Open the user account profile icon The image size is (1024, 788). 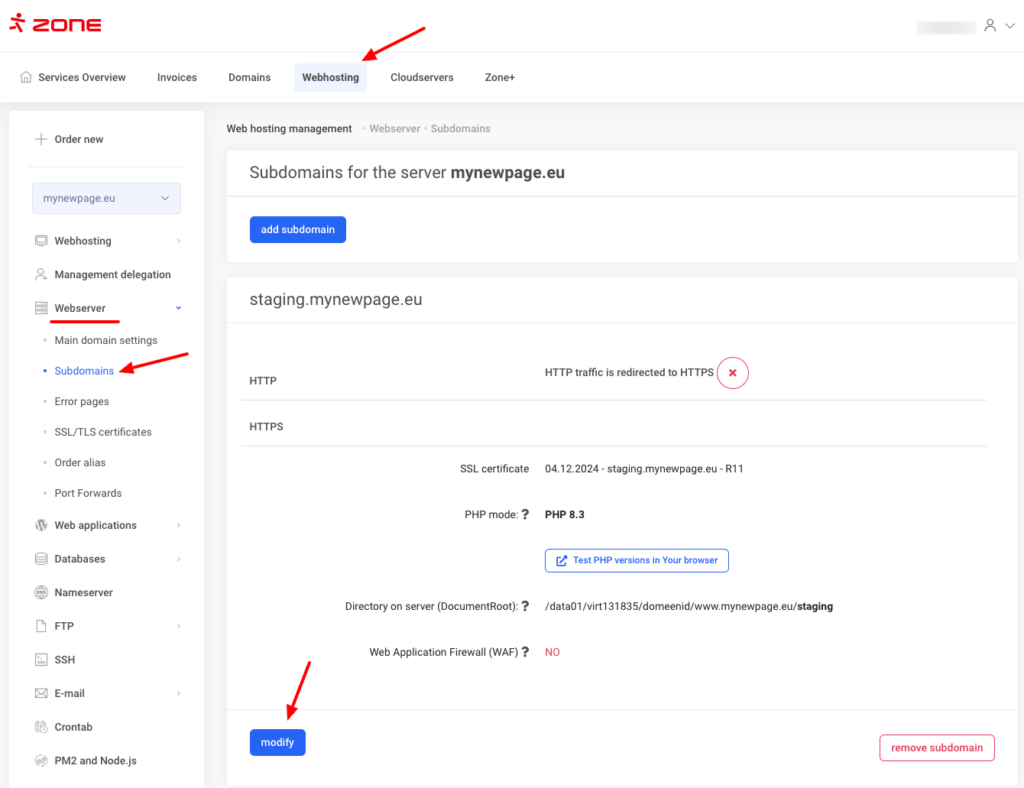(990, 26)
